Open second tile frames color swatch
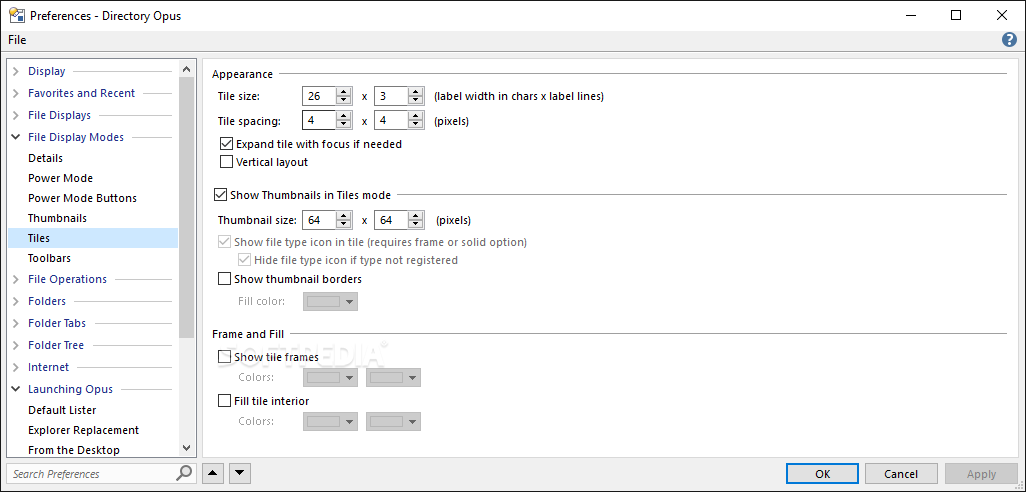 (x=393, y=378)
